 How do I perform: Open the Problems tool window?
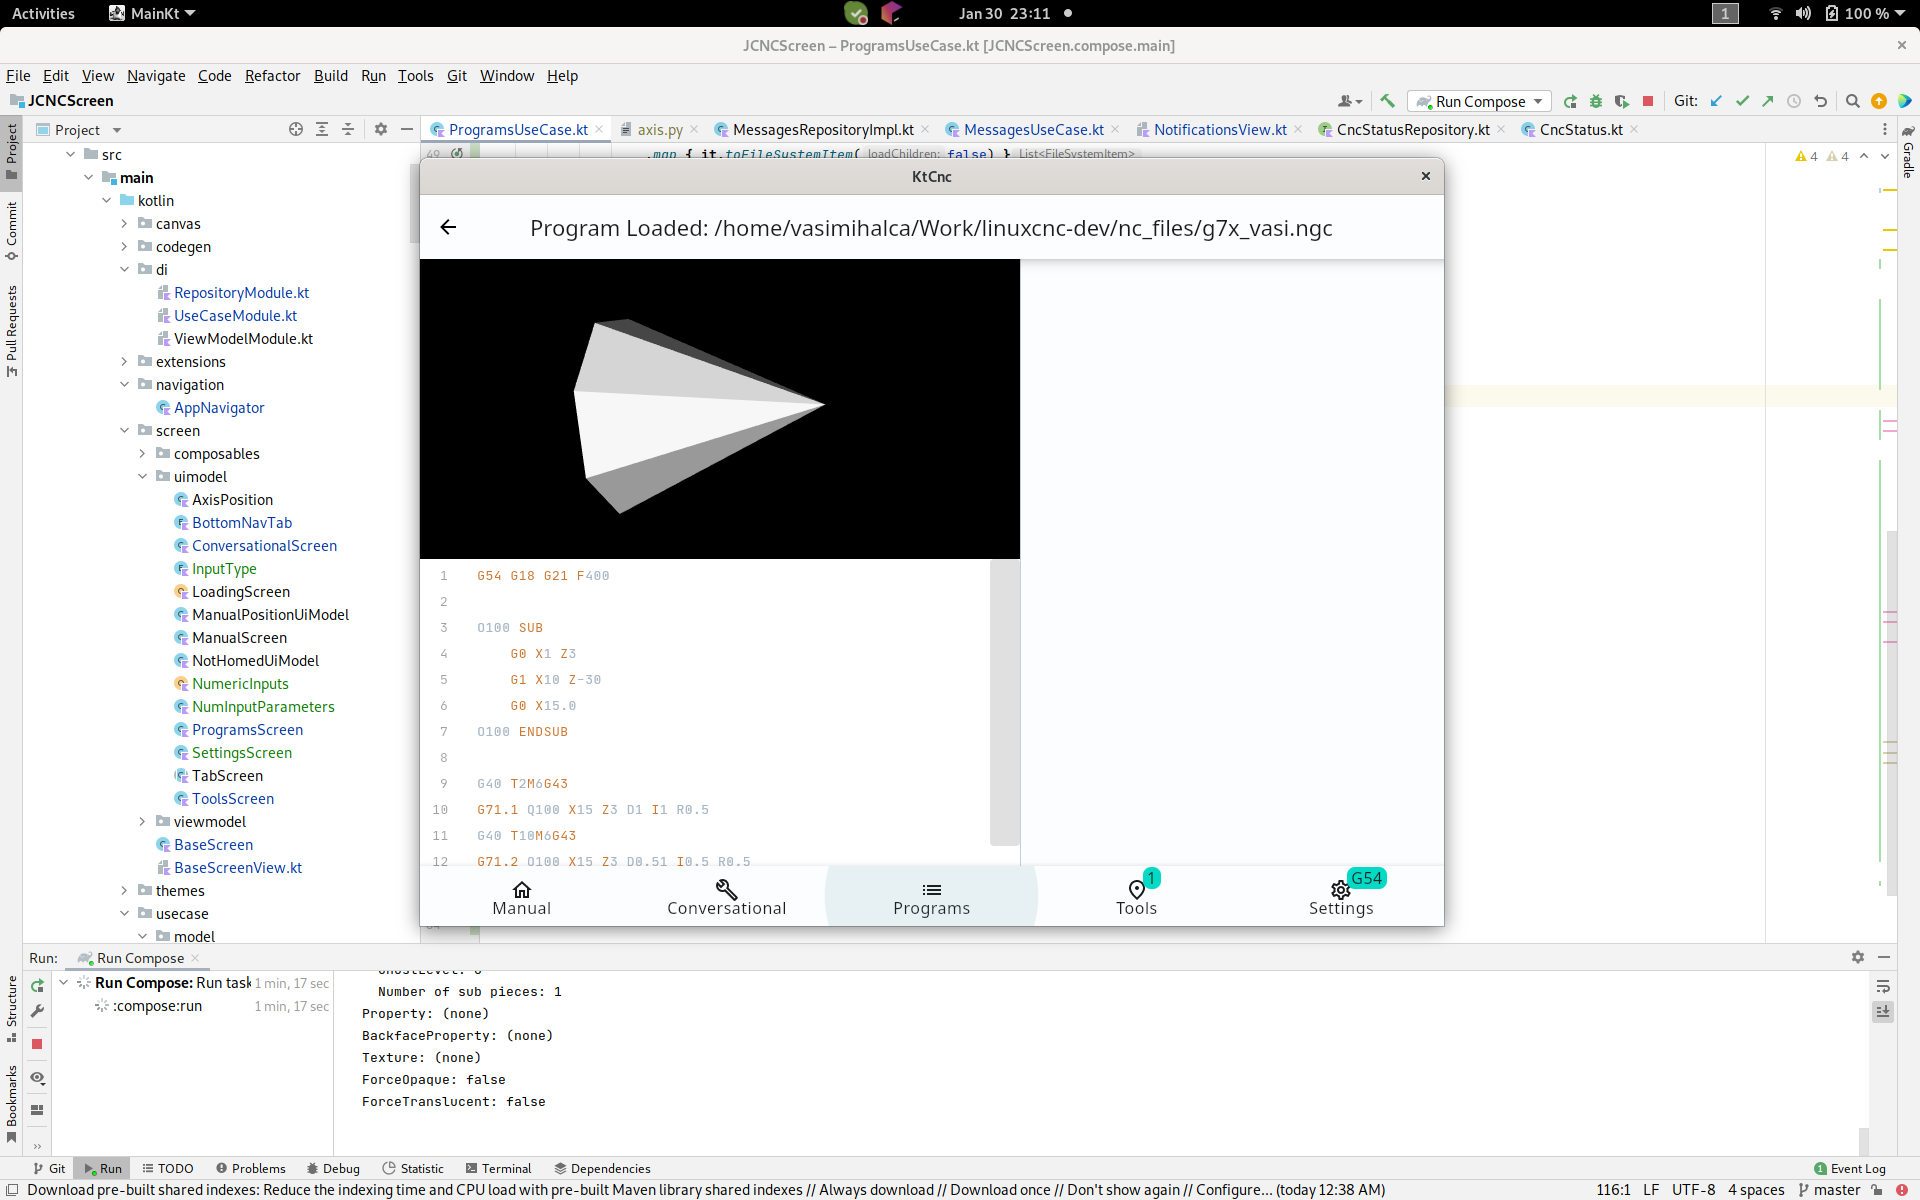click(250, 1168)
